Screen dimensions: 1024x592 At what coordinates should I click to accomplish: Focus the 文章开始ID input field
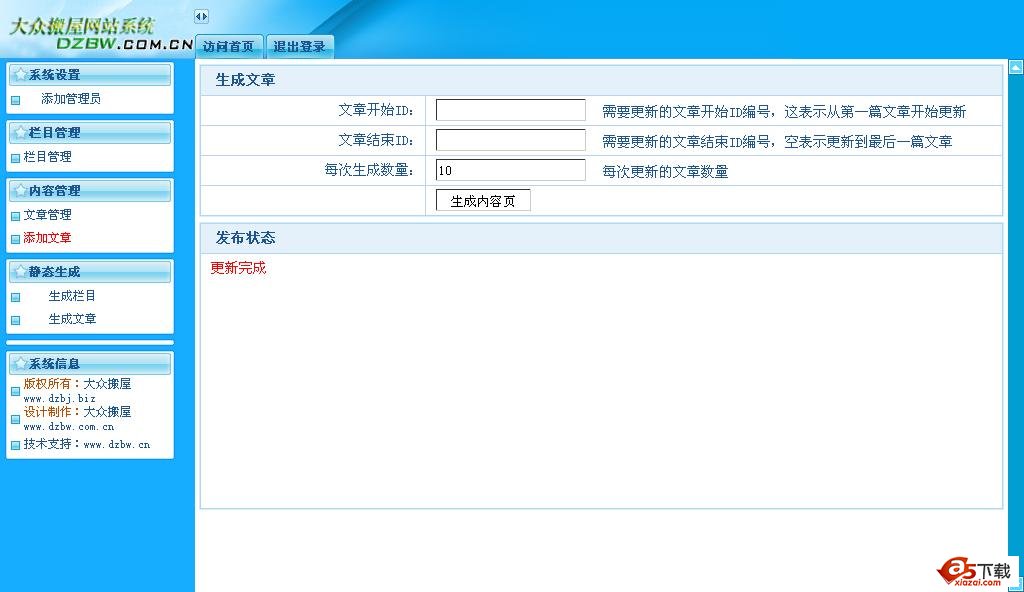510,110
